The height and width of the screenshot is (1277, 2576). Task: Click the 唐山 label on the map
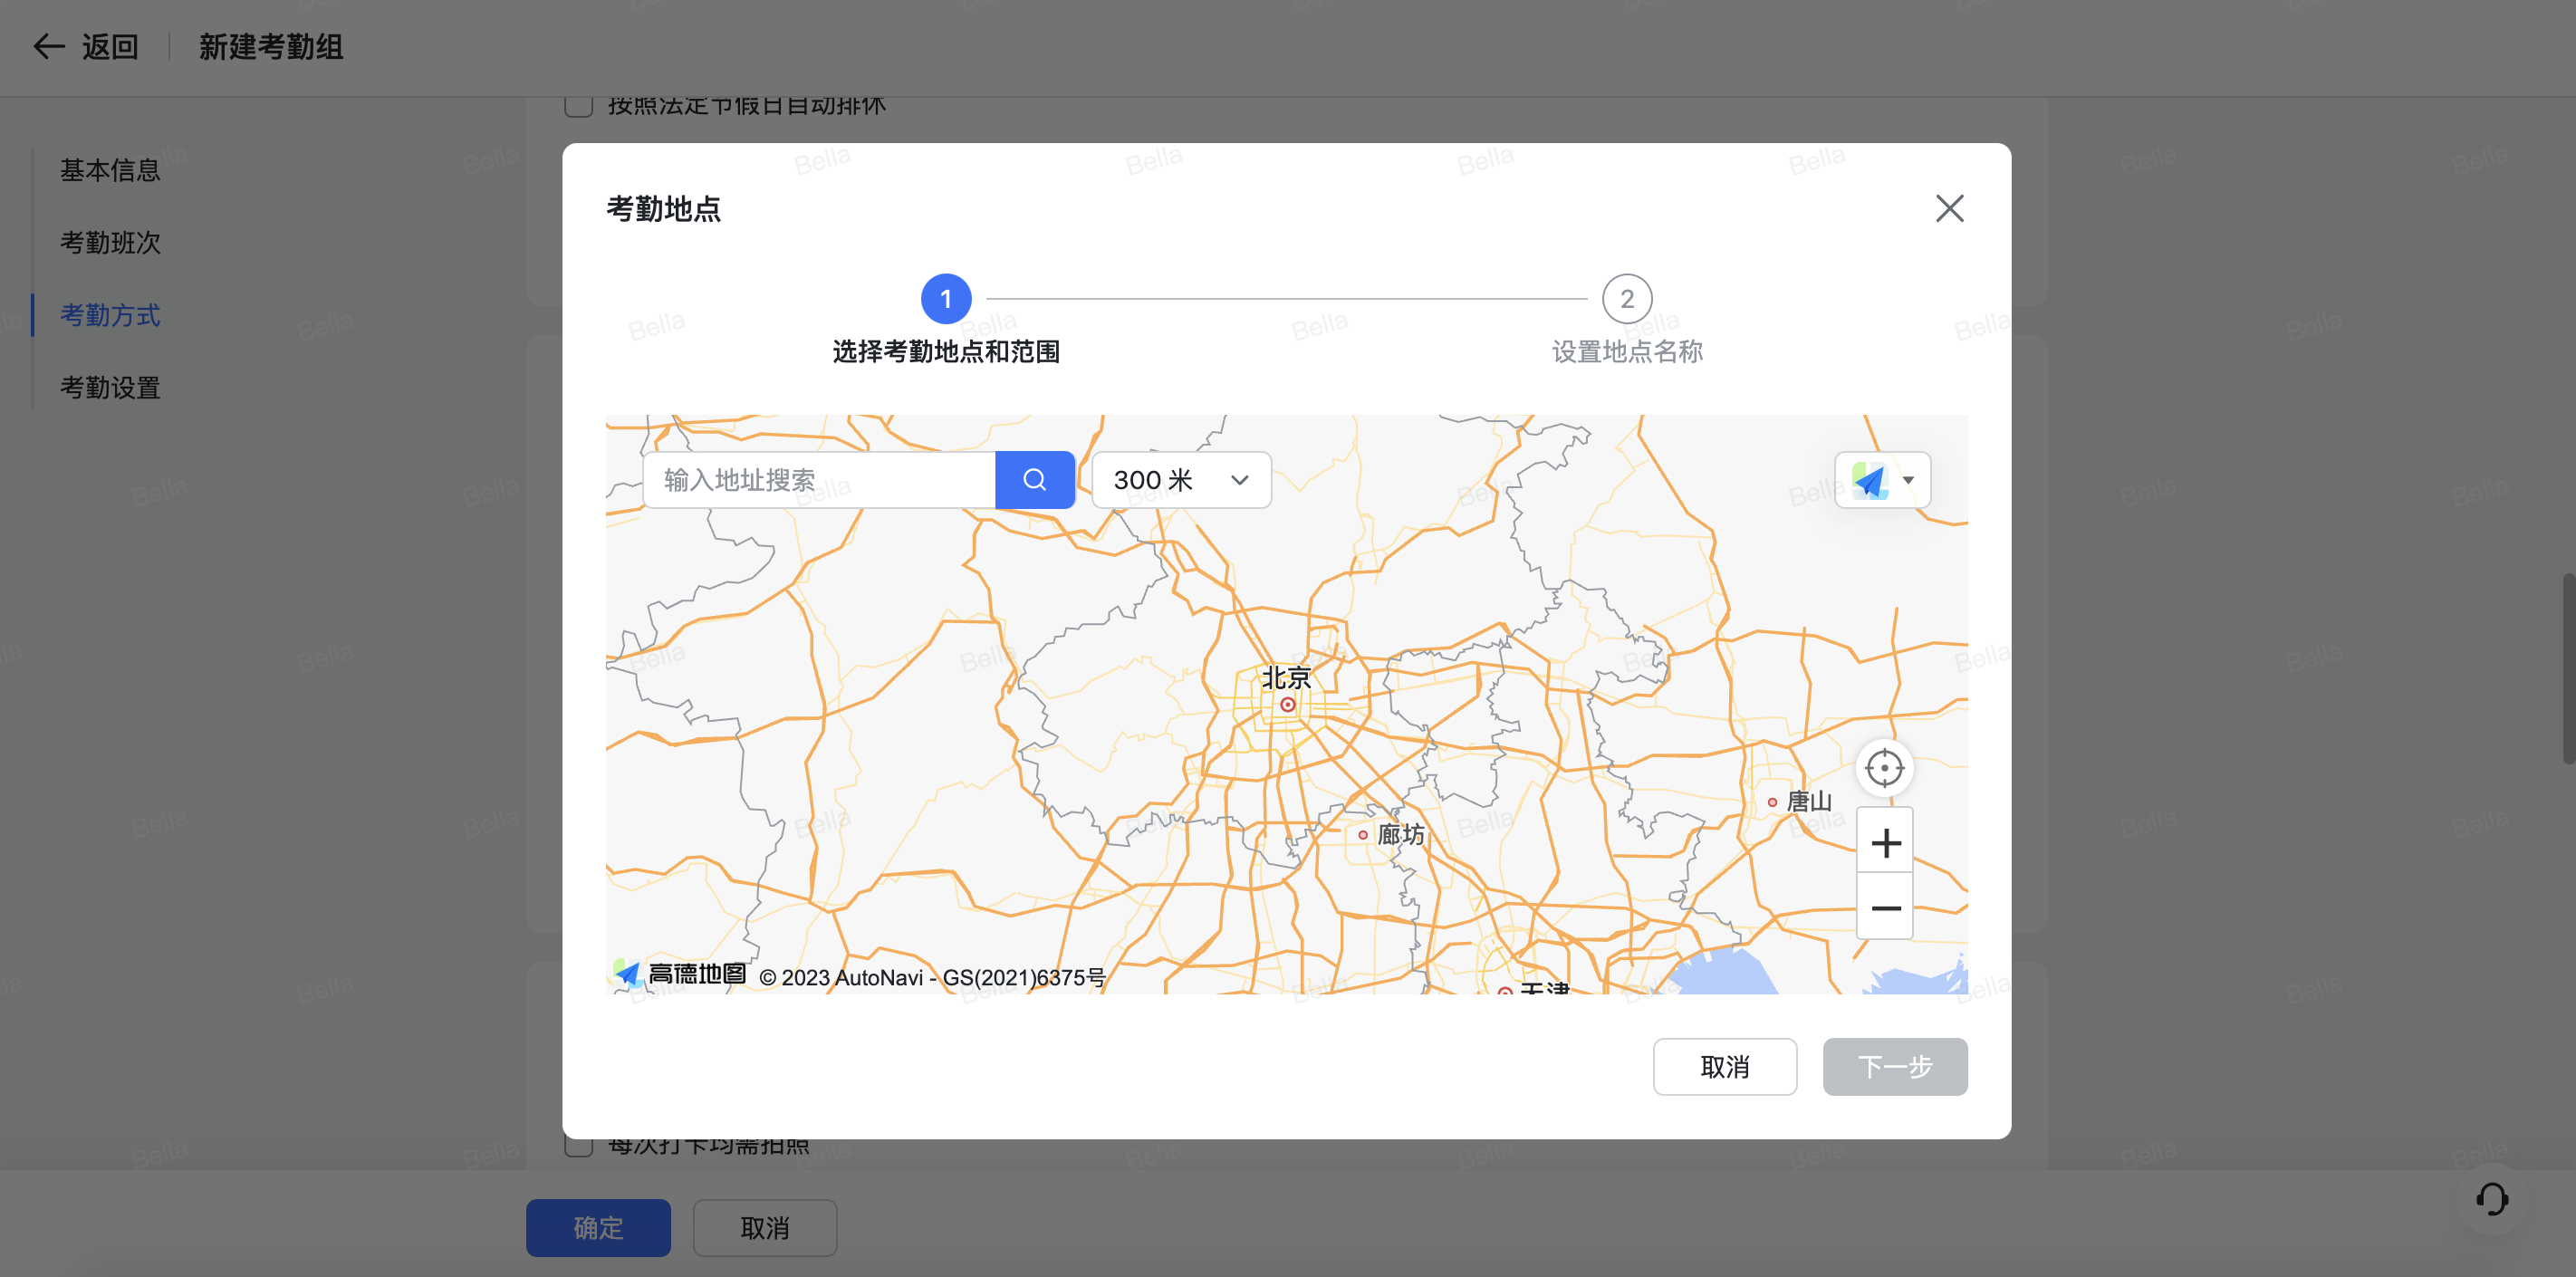point(1808,801)
